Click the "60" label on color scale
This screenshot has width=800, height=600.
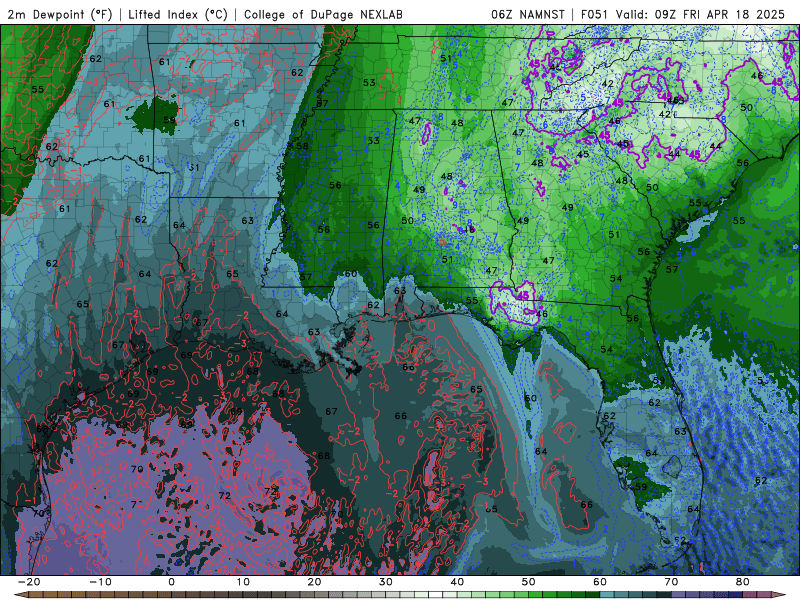(600, 582)
